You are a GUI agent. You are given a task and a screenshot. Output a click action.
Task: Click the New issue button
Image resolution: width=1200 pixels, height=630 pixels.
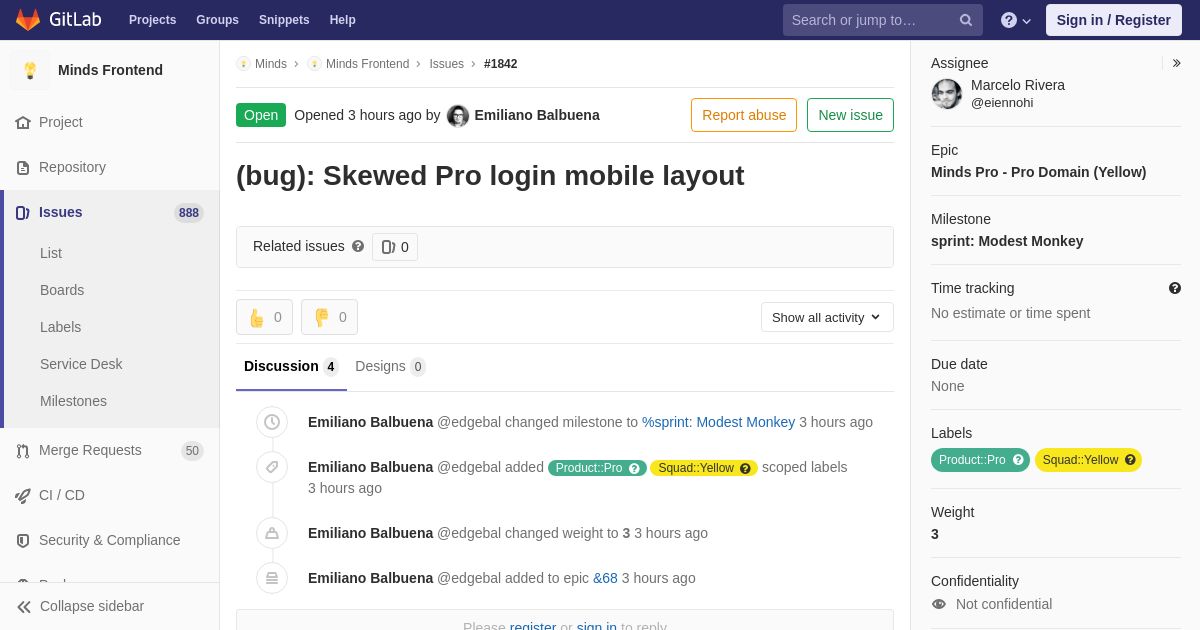(850, 115)
